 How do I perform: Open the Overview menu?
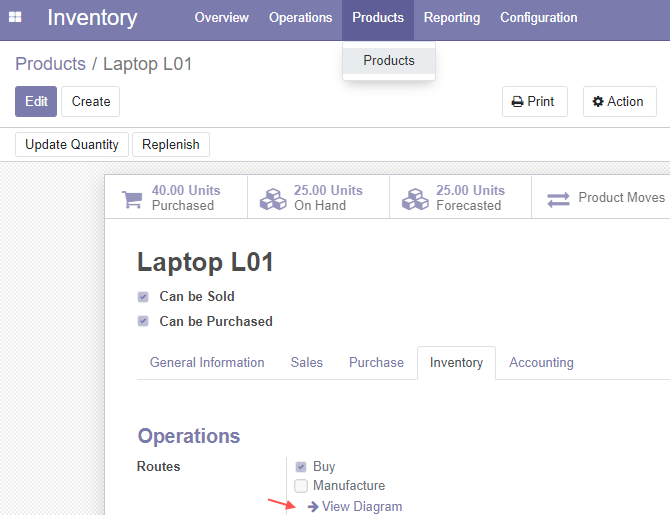(221, 18)
